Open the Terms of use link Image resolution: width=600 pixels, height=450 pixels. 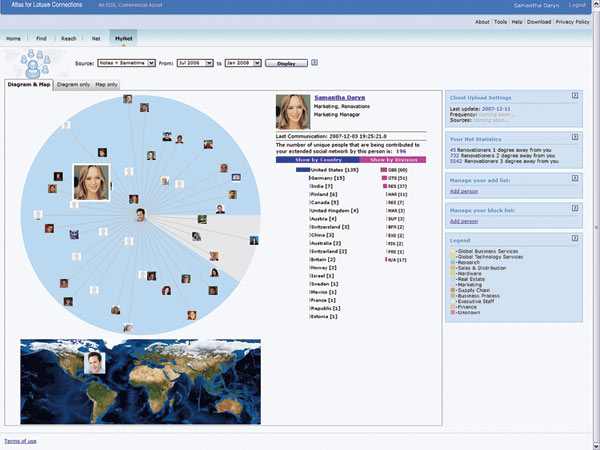click(20, 441)
